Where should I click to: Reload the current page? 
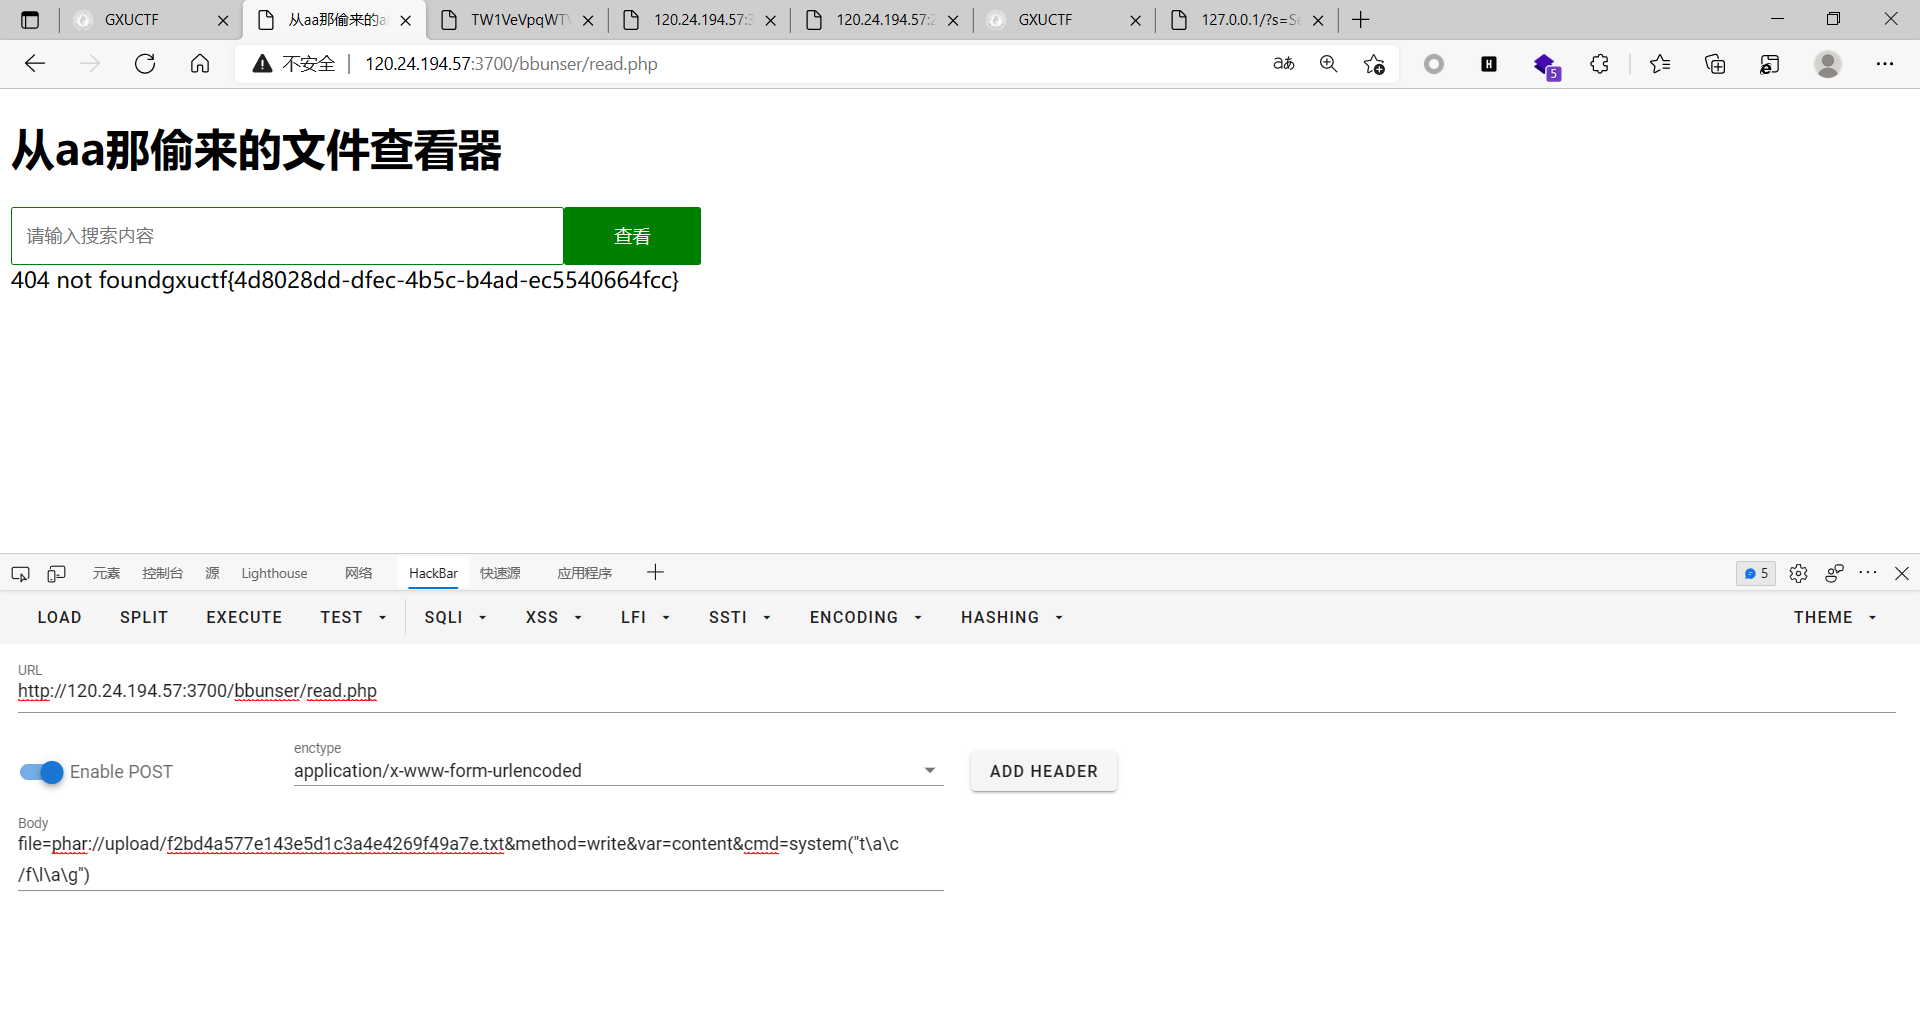click(145, 64)
